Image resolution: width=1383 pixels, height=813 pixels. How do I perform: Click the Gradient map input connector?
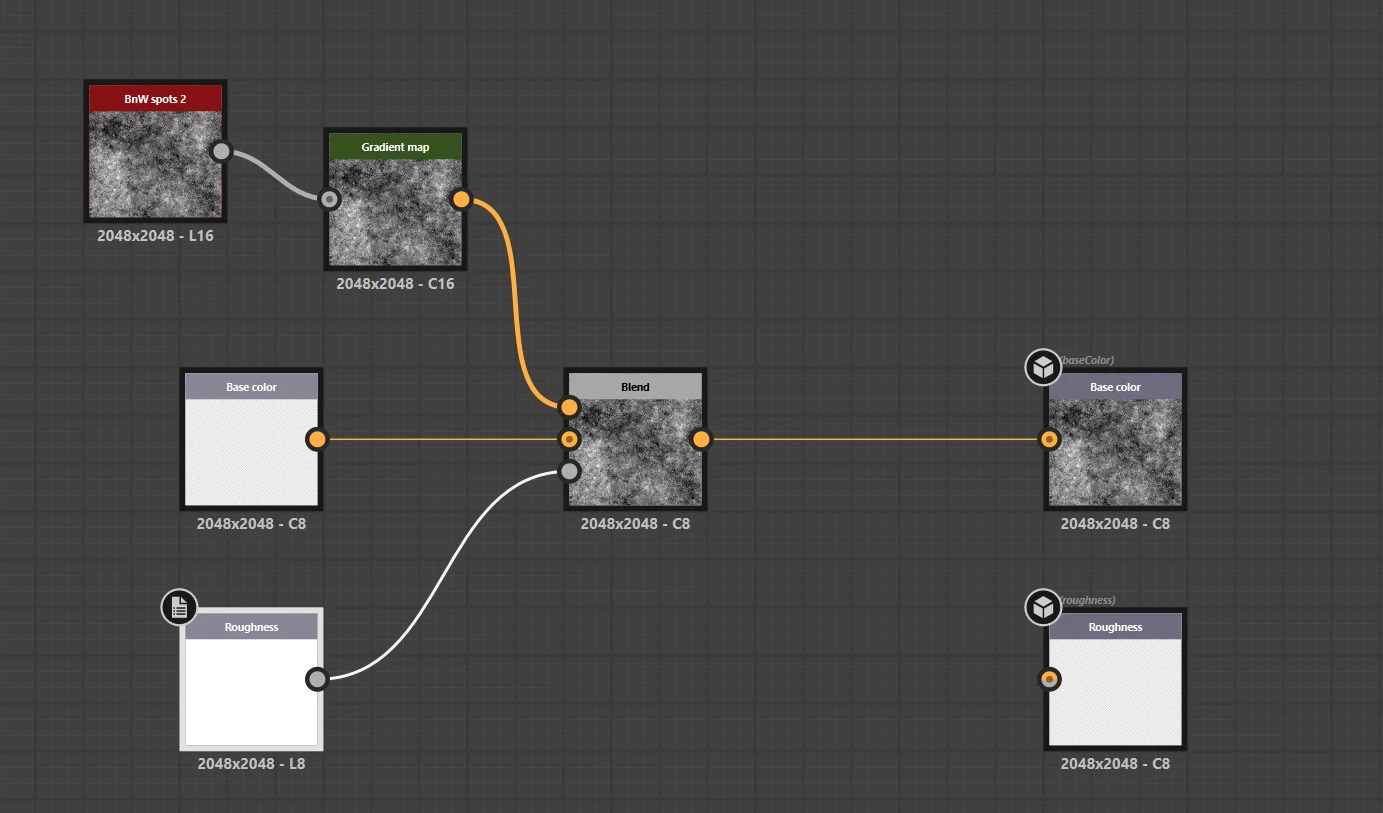tap(329, 199)
